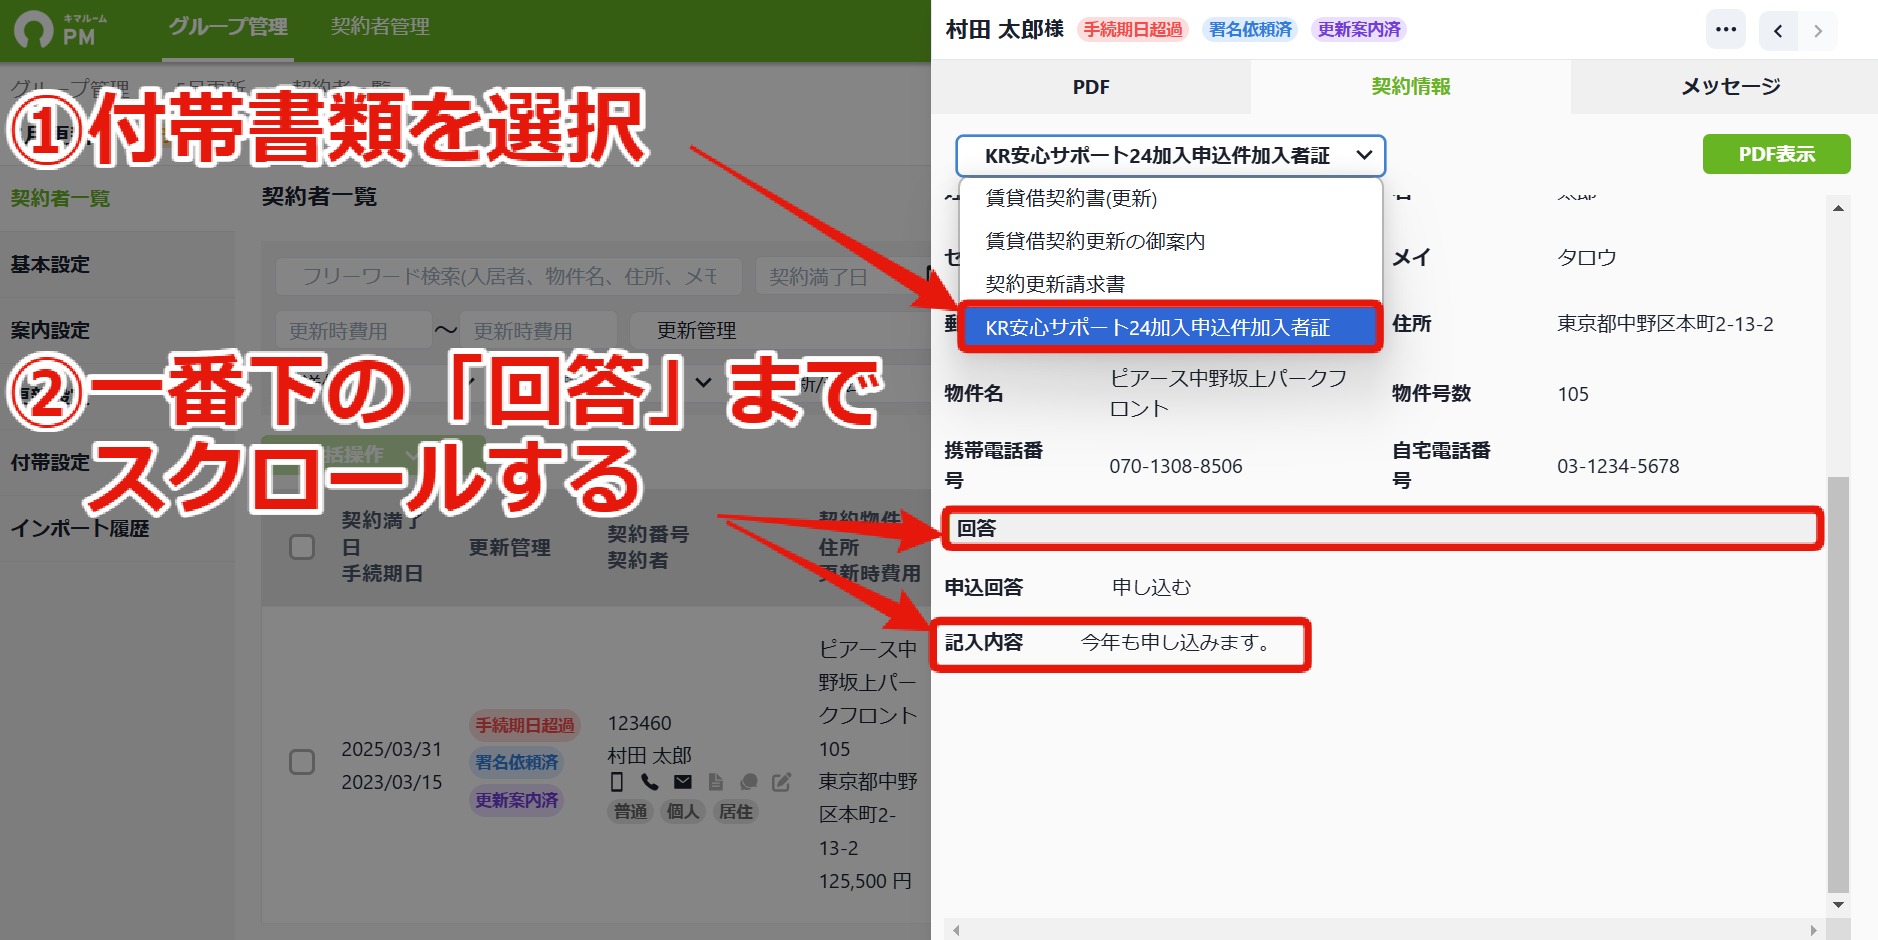Go to next contractor with right chevron
1878x940 pixels.
click(1818, 31)
